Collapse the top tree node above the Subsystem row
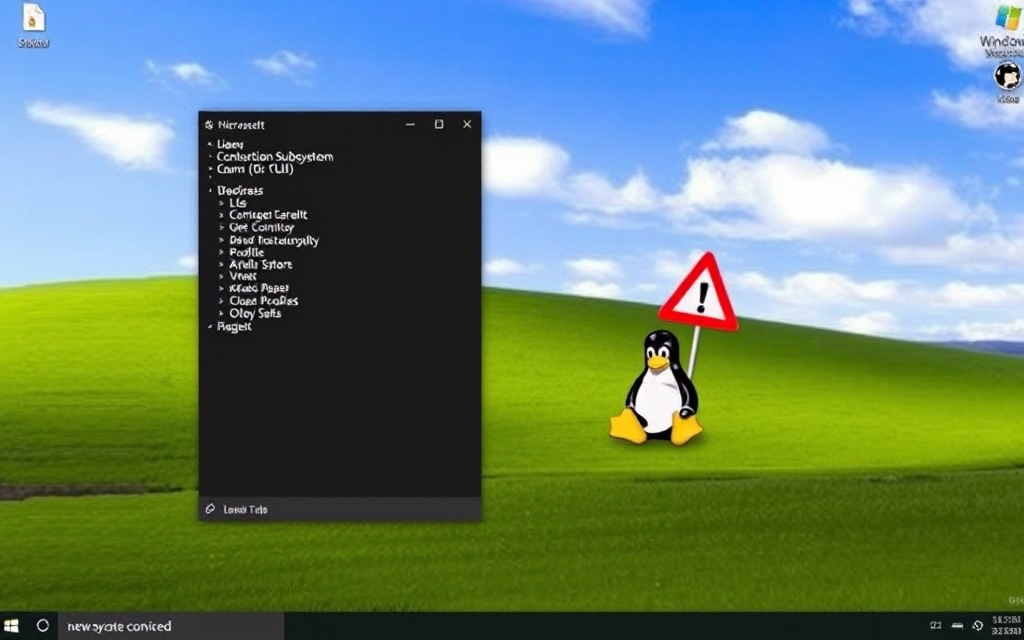The height and width of the screenshot is (640, 1024). coord(209,144)
